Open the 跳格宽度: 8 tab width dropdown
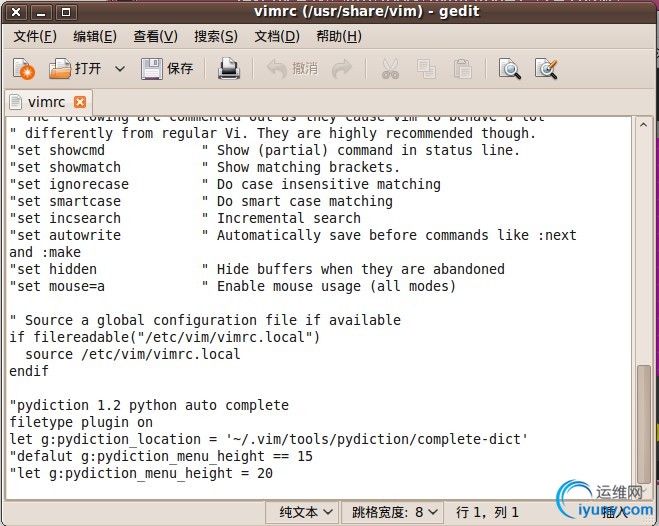This screenshot has width=659, height=526. [392, 512]
